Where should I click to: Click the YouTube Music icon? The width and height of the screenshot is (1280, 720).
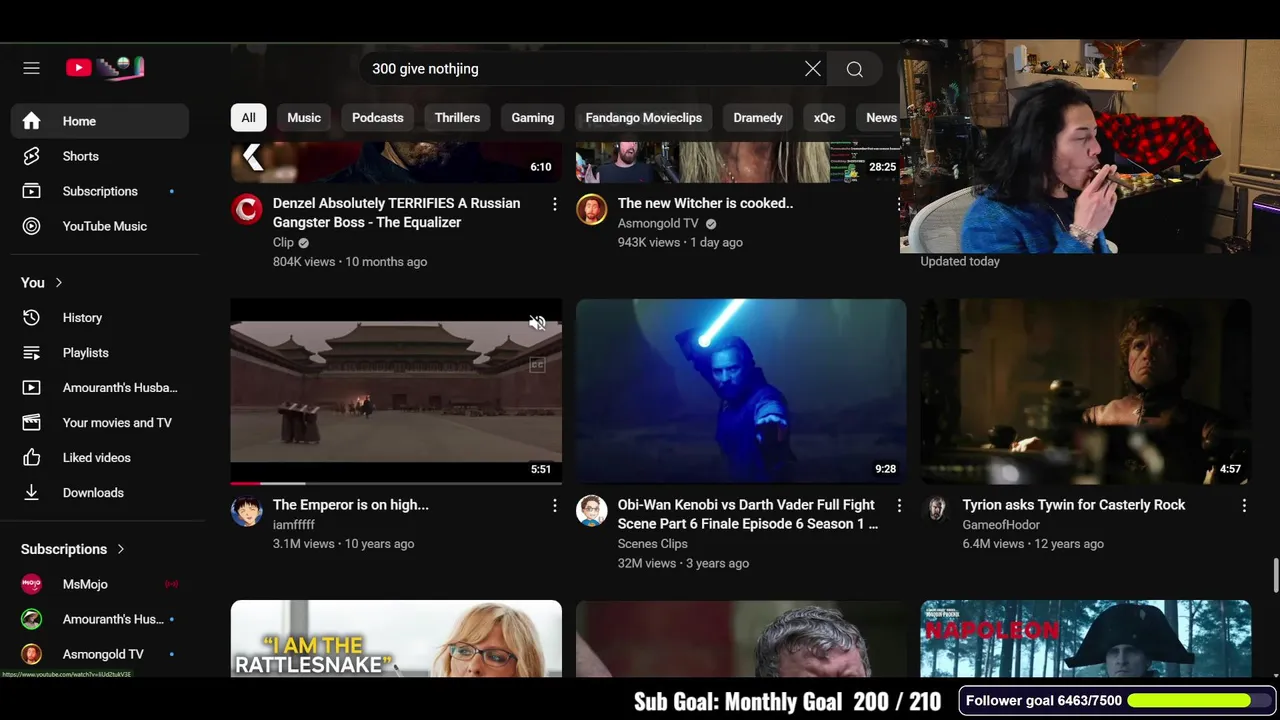(x=31, y=226)
